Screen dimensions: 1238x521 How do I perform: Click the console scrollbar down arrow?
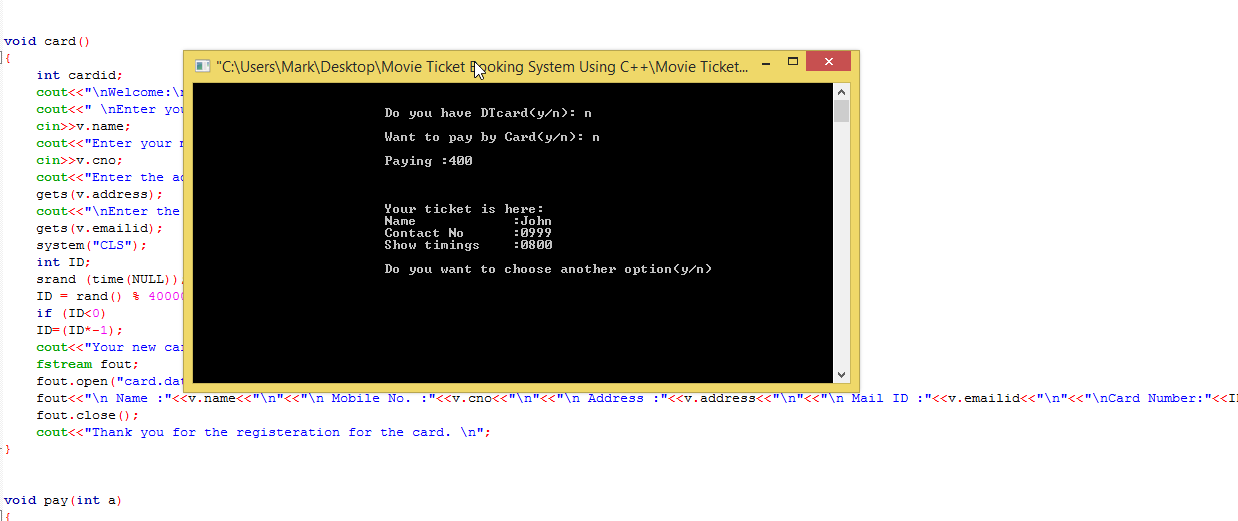pos(841,374)
